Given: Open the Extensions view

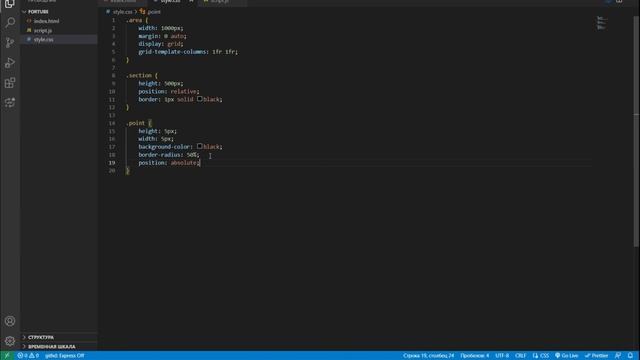Looking at the screenshot, I should coord(10,82).
